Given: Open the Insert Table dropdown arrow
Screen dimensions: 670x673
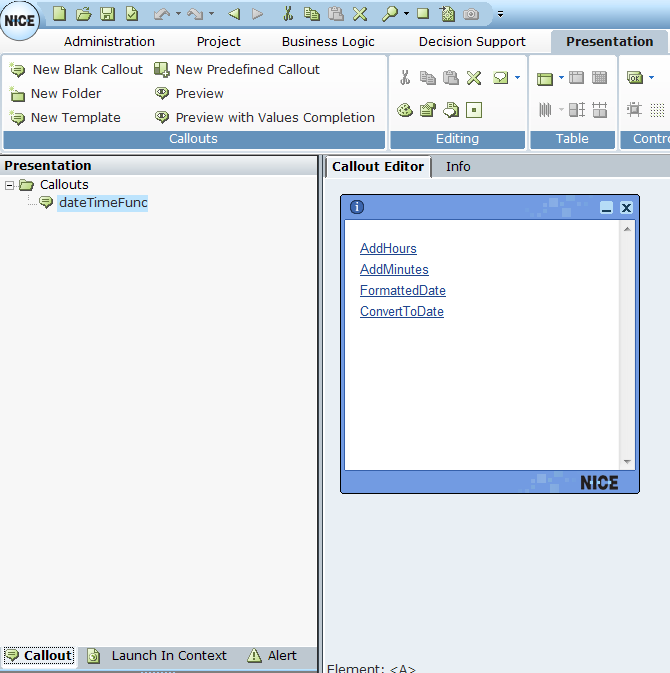Looking at the screenshot, I should point(561,78).
